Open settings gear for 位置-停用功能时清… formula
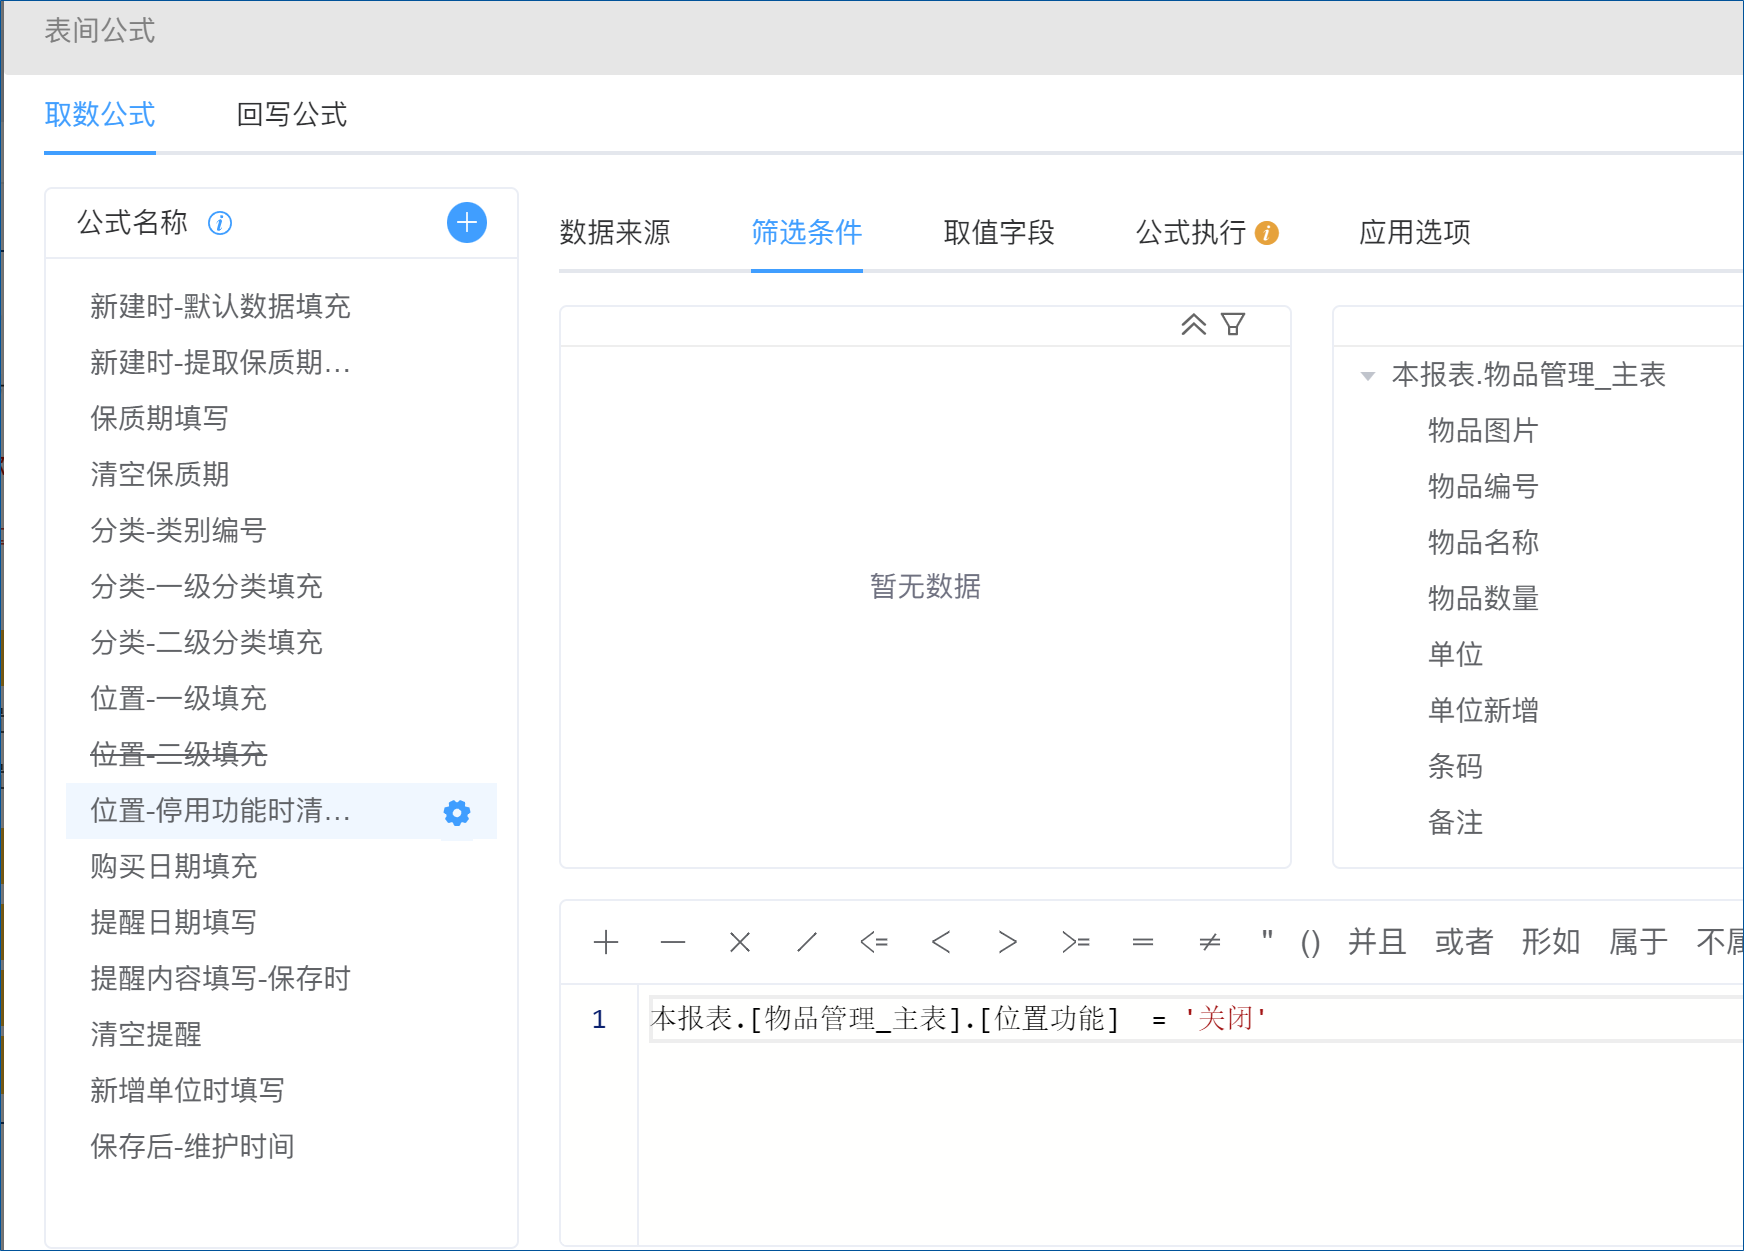 (x=457, y=812)
